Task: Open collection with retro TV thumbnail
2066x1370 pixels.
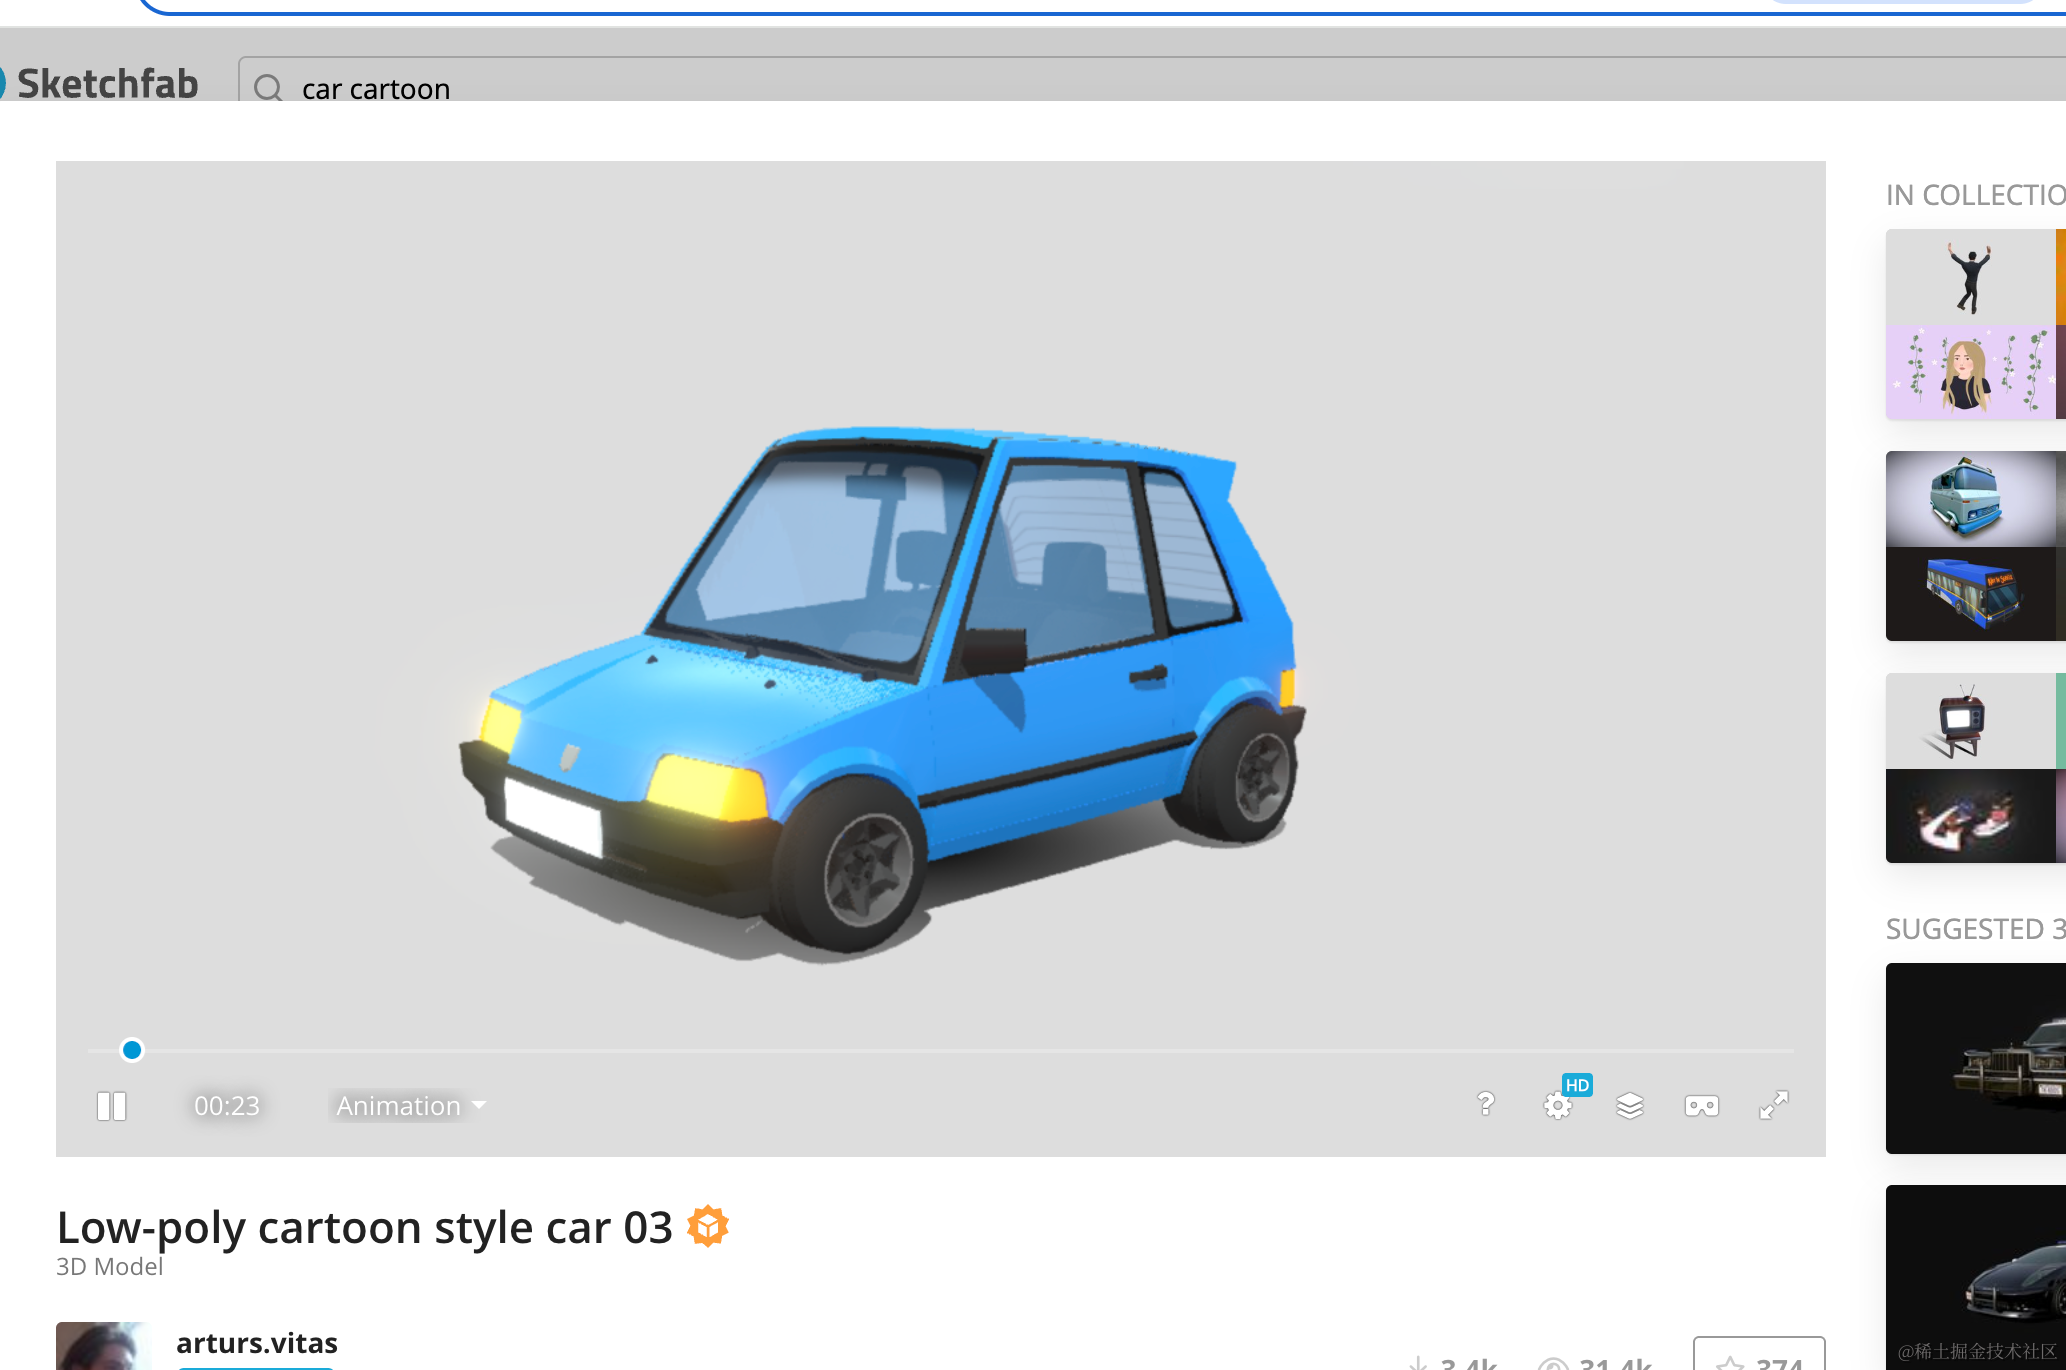Action: pyautogui.click(x=1975, y=768)
